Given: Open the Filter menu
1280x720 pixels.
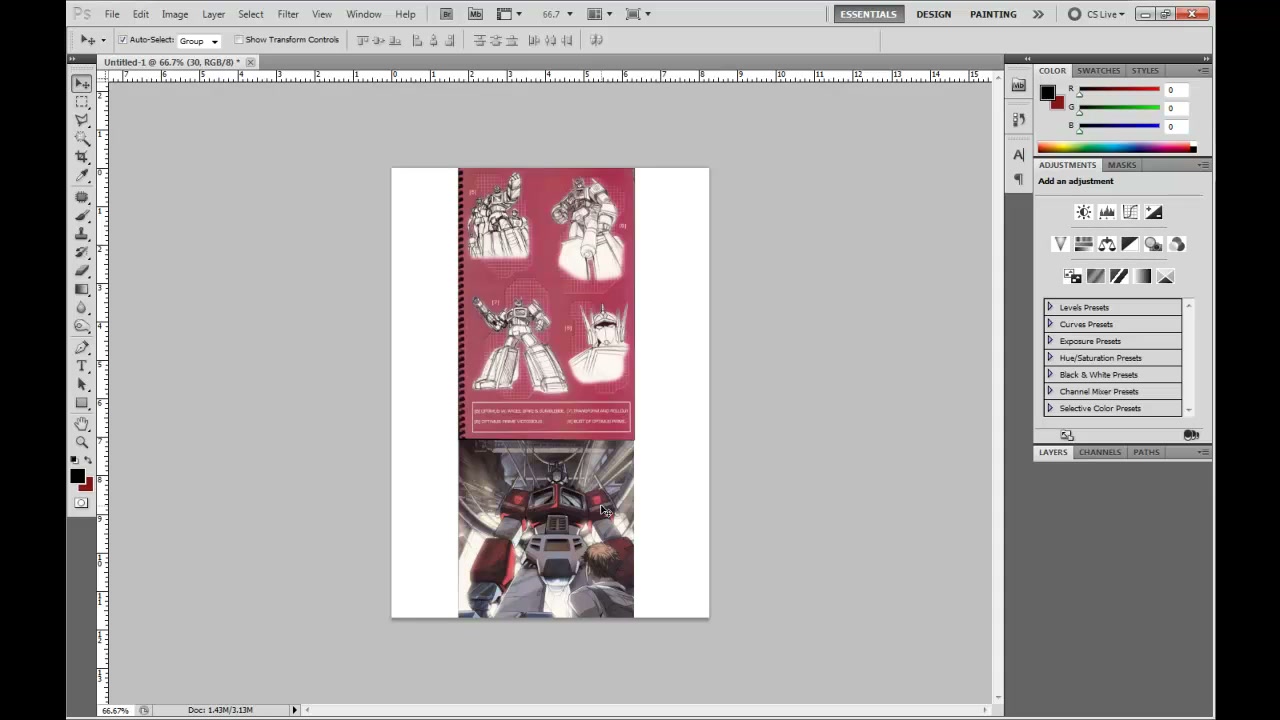Looking at the screenshot, I should click(x=288, y=14).
